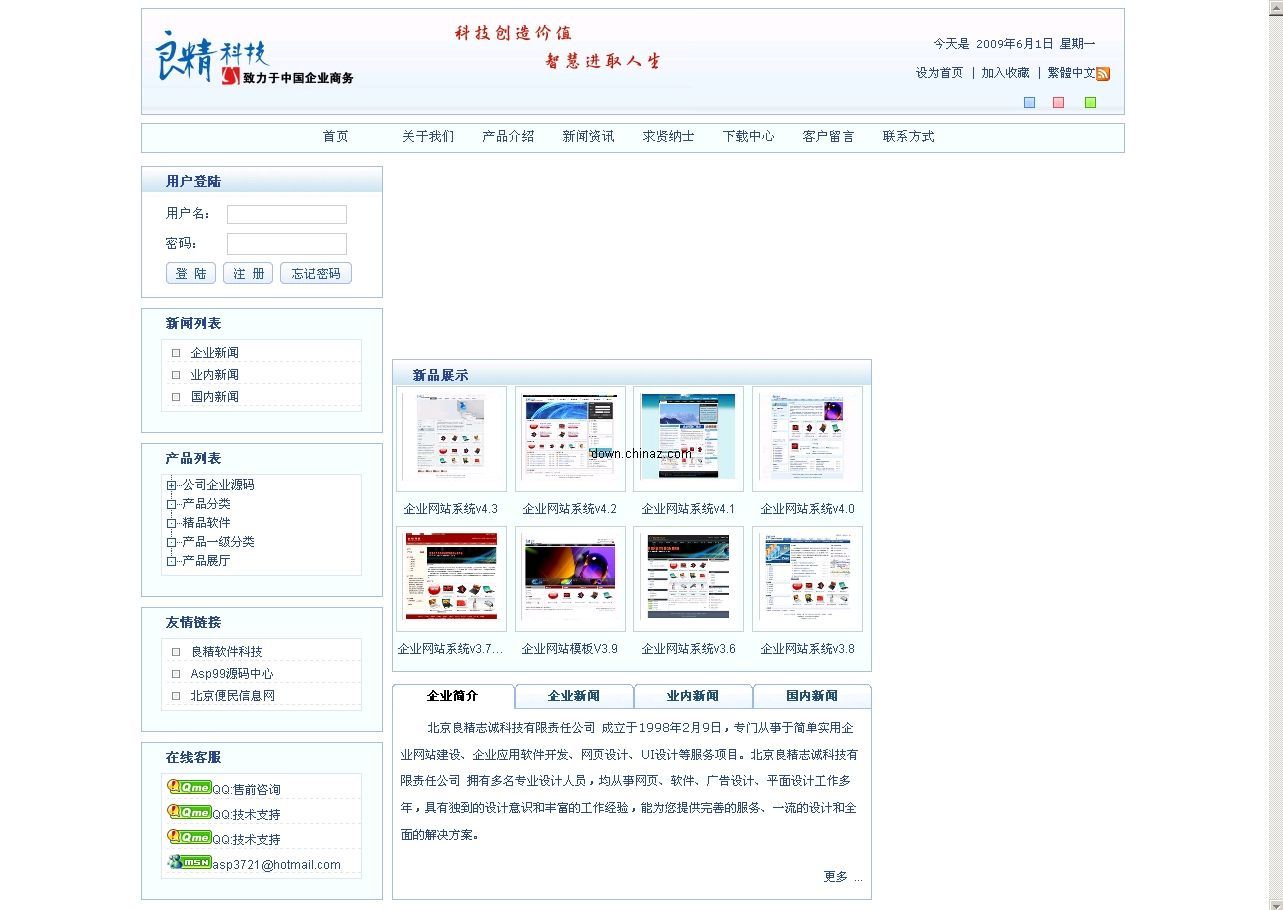Click the 企业网站系统v4.3 caption link

pos(451,509)
